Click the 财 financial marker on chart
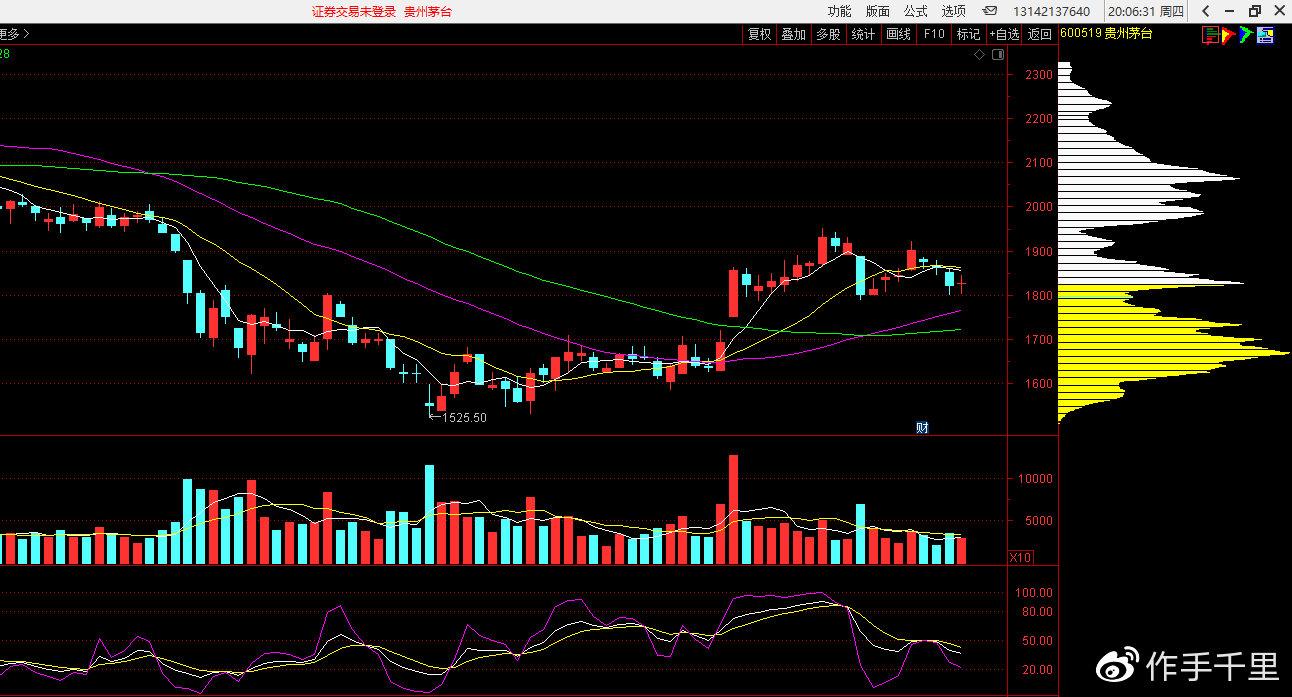 point(922,427)
